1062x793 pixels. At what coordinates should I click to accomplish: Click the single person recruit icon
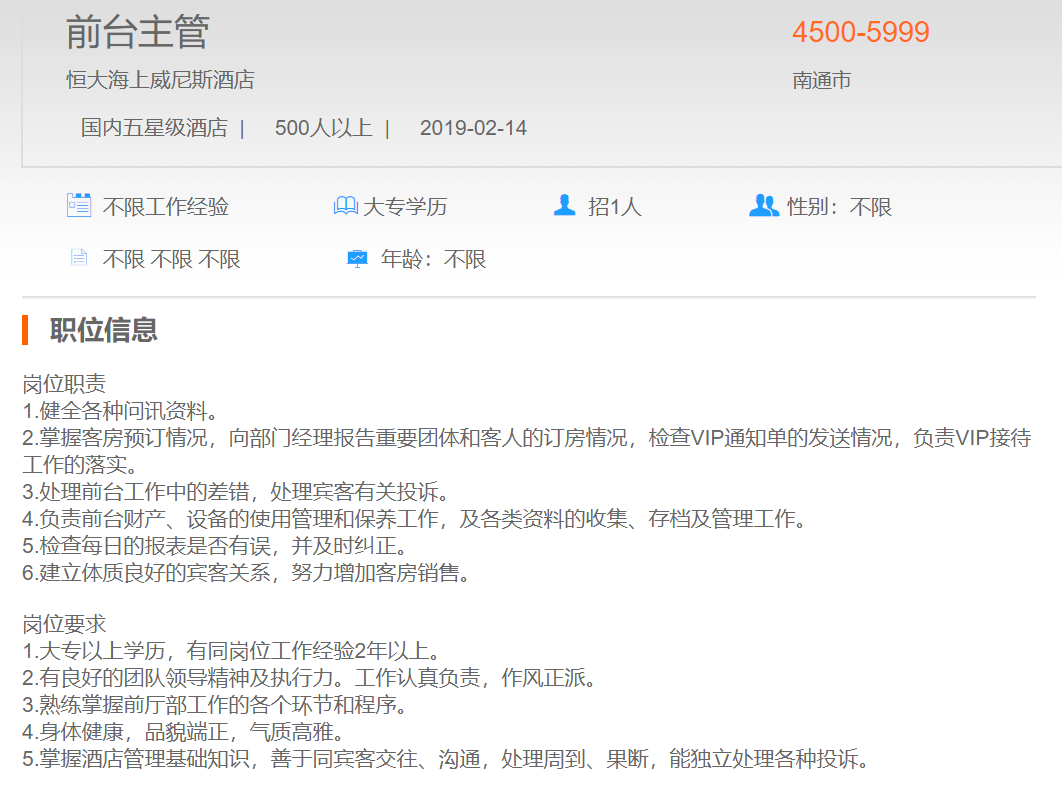point(565,206)
